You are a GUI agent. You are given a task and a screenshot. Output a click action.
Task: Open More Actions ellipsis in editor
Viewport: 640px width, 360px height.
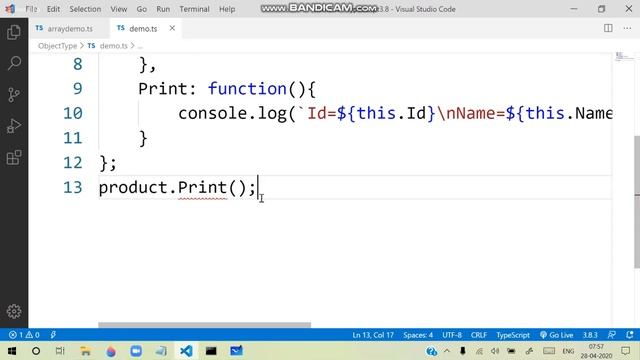[x=627, y=28]
